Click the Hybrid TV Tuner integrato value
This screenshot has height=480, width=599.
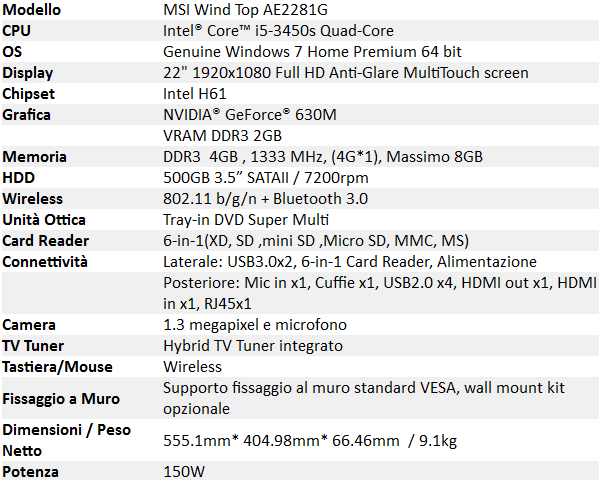pyautogui.click(x=253, y=346)
